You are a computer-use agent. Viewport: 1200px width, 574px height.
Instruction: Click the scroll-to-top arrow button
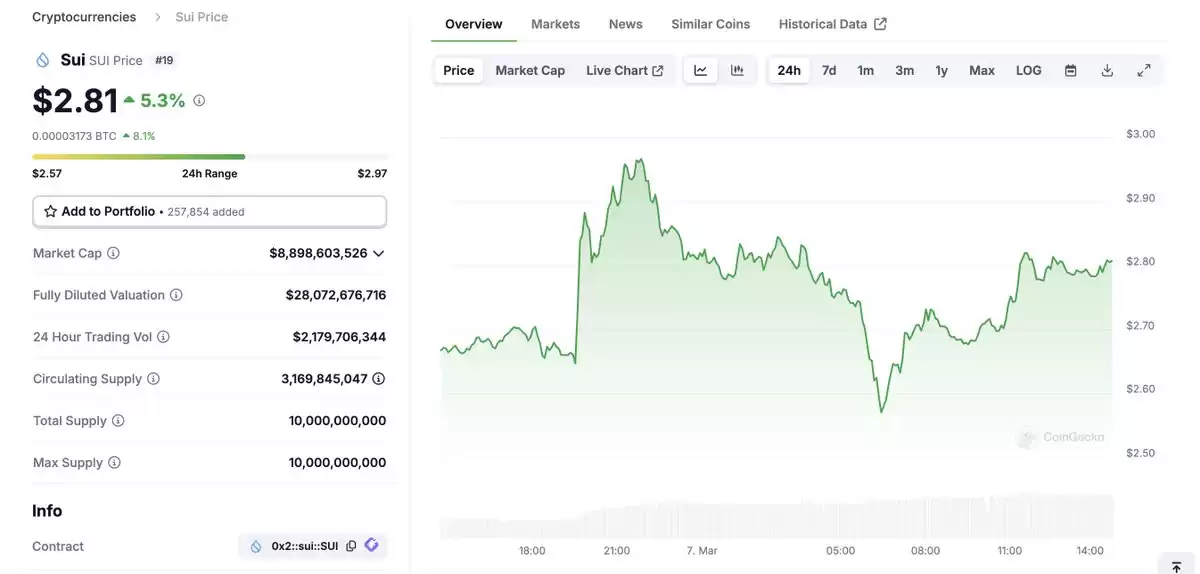[x=1176, y=565]
